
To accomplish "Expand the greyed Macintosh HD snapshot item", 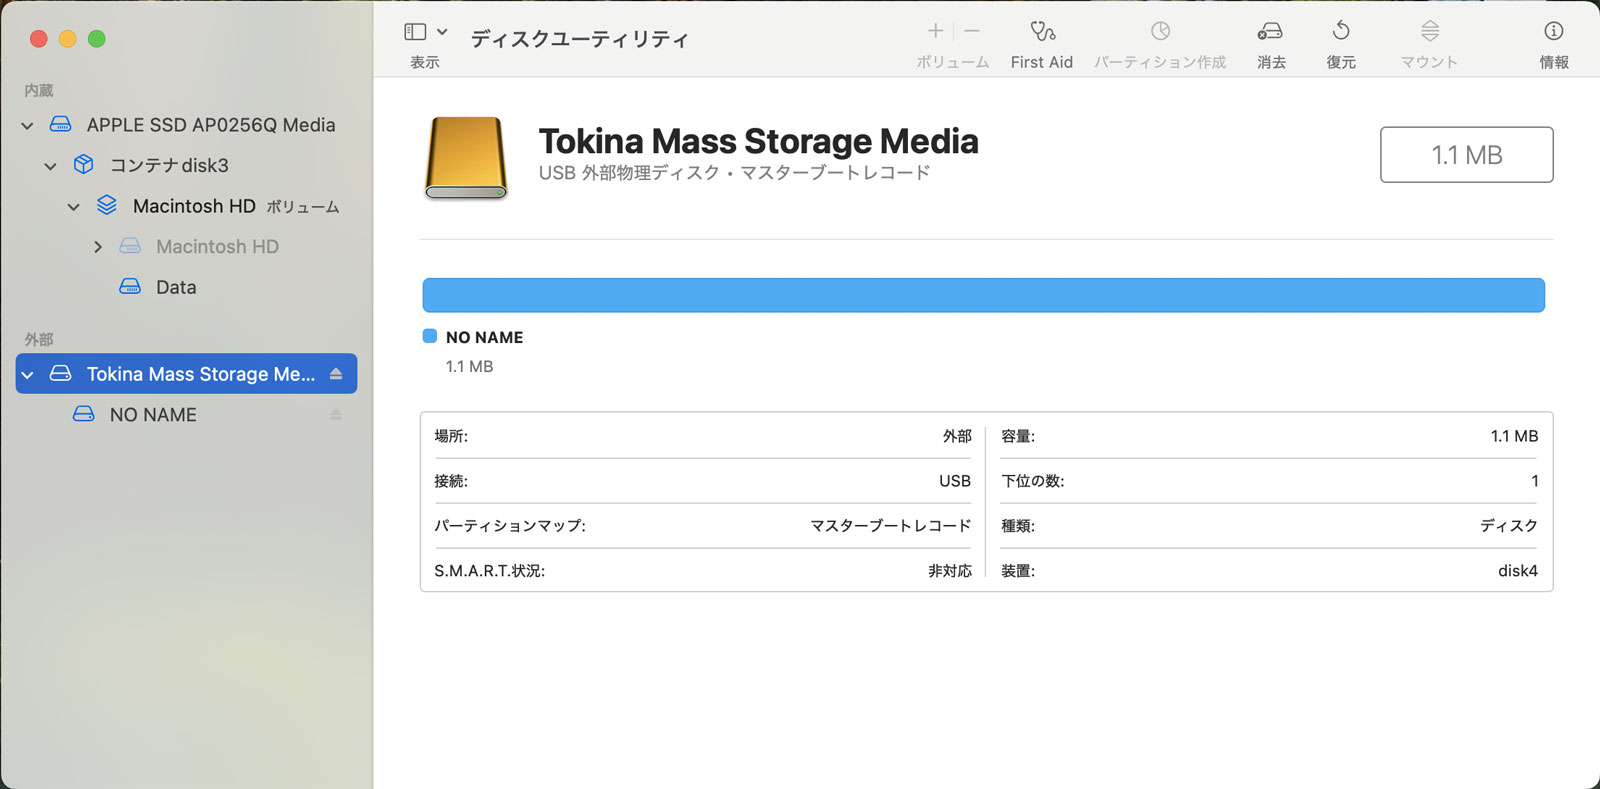I will [x=98, y=247].
